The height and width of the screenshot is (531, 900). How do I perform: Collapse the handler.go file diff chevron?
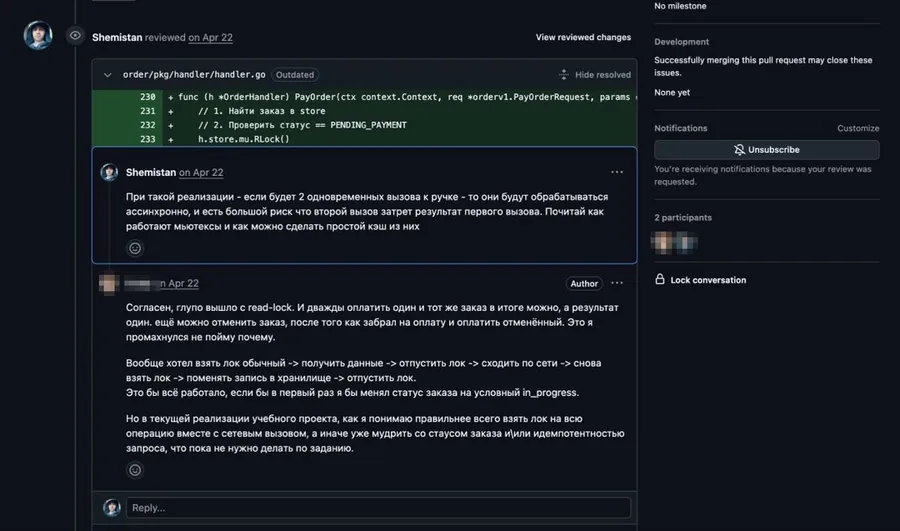[x=107, y=75]
